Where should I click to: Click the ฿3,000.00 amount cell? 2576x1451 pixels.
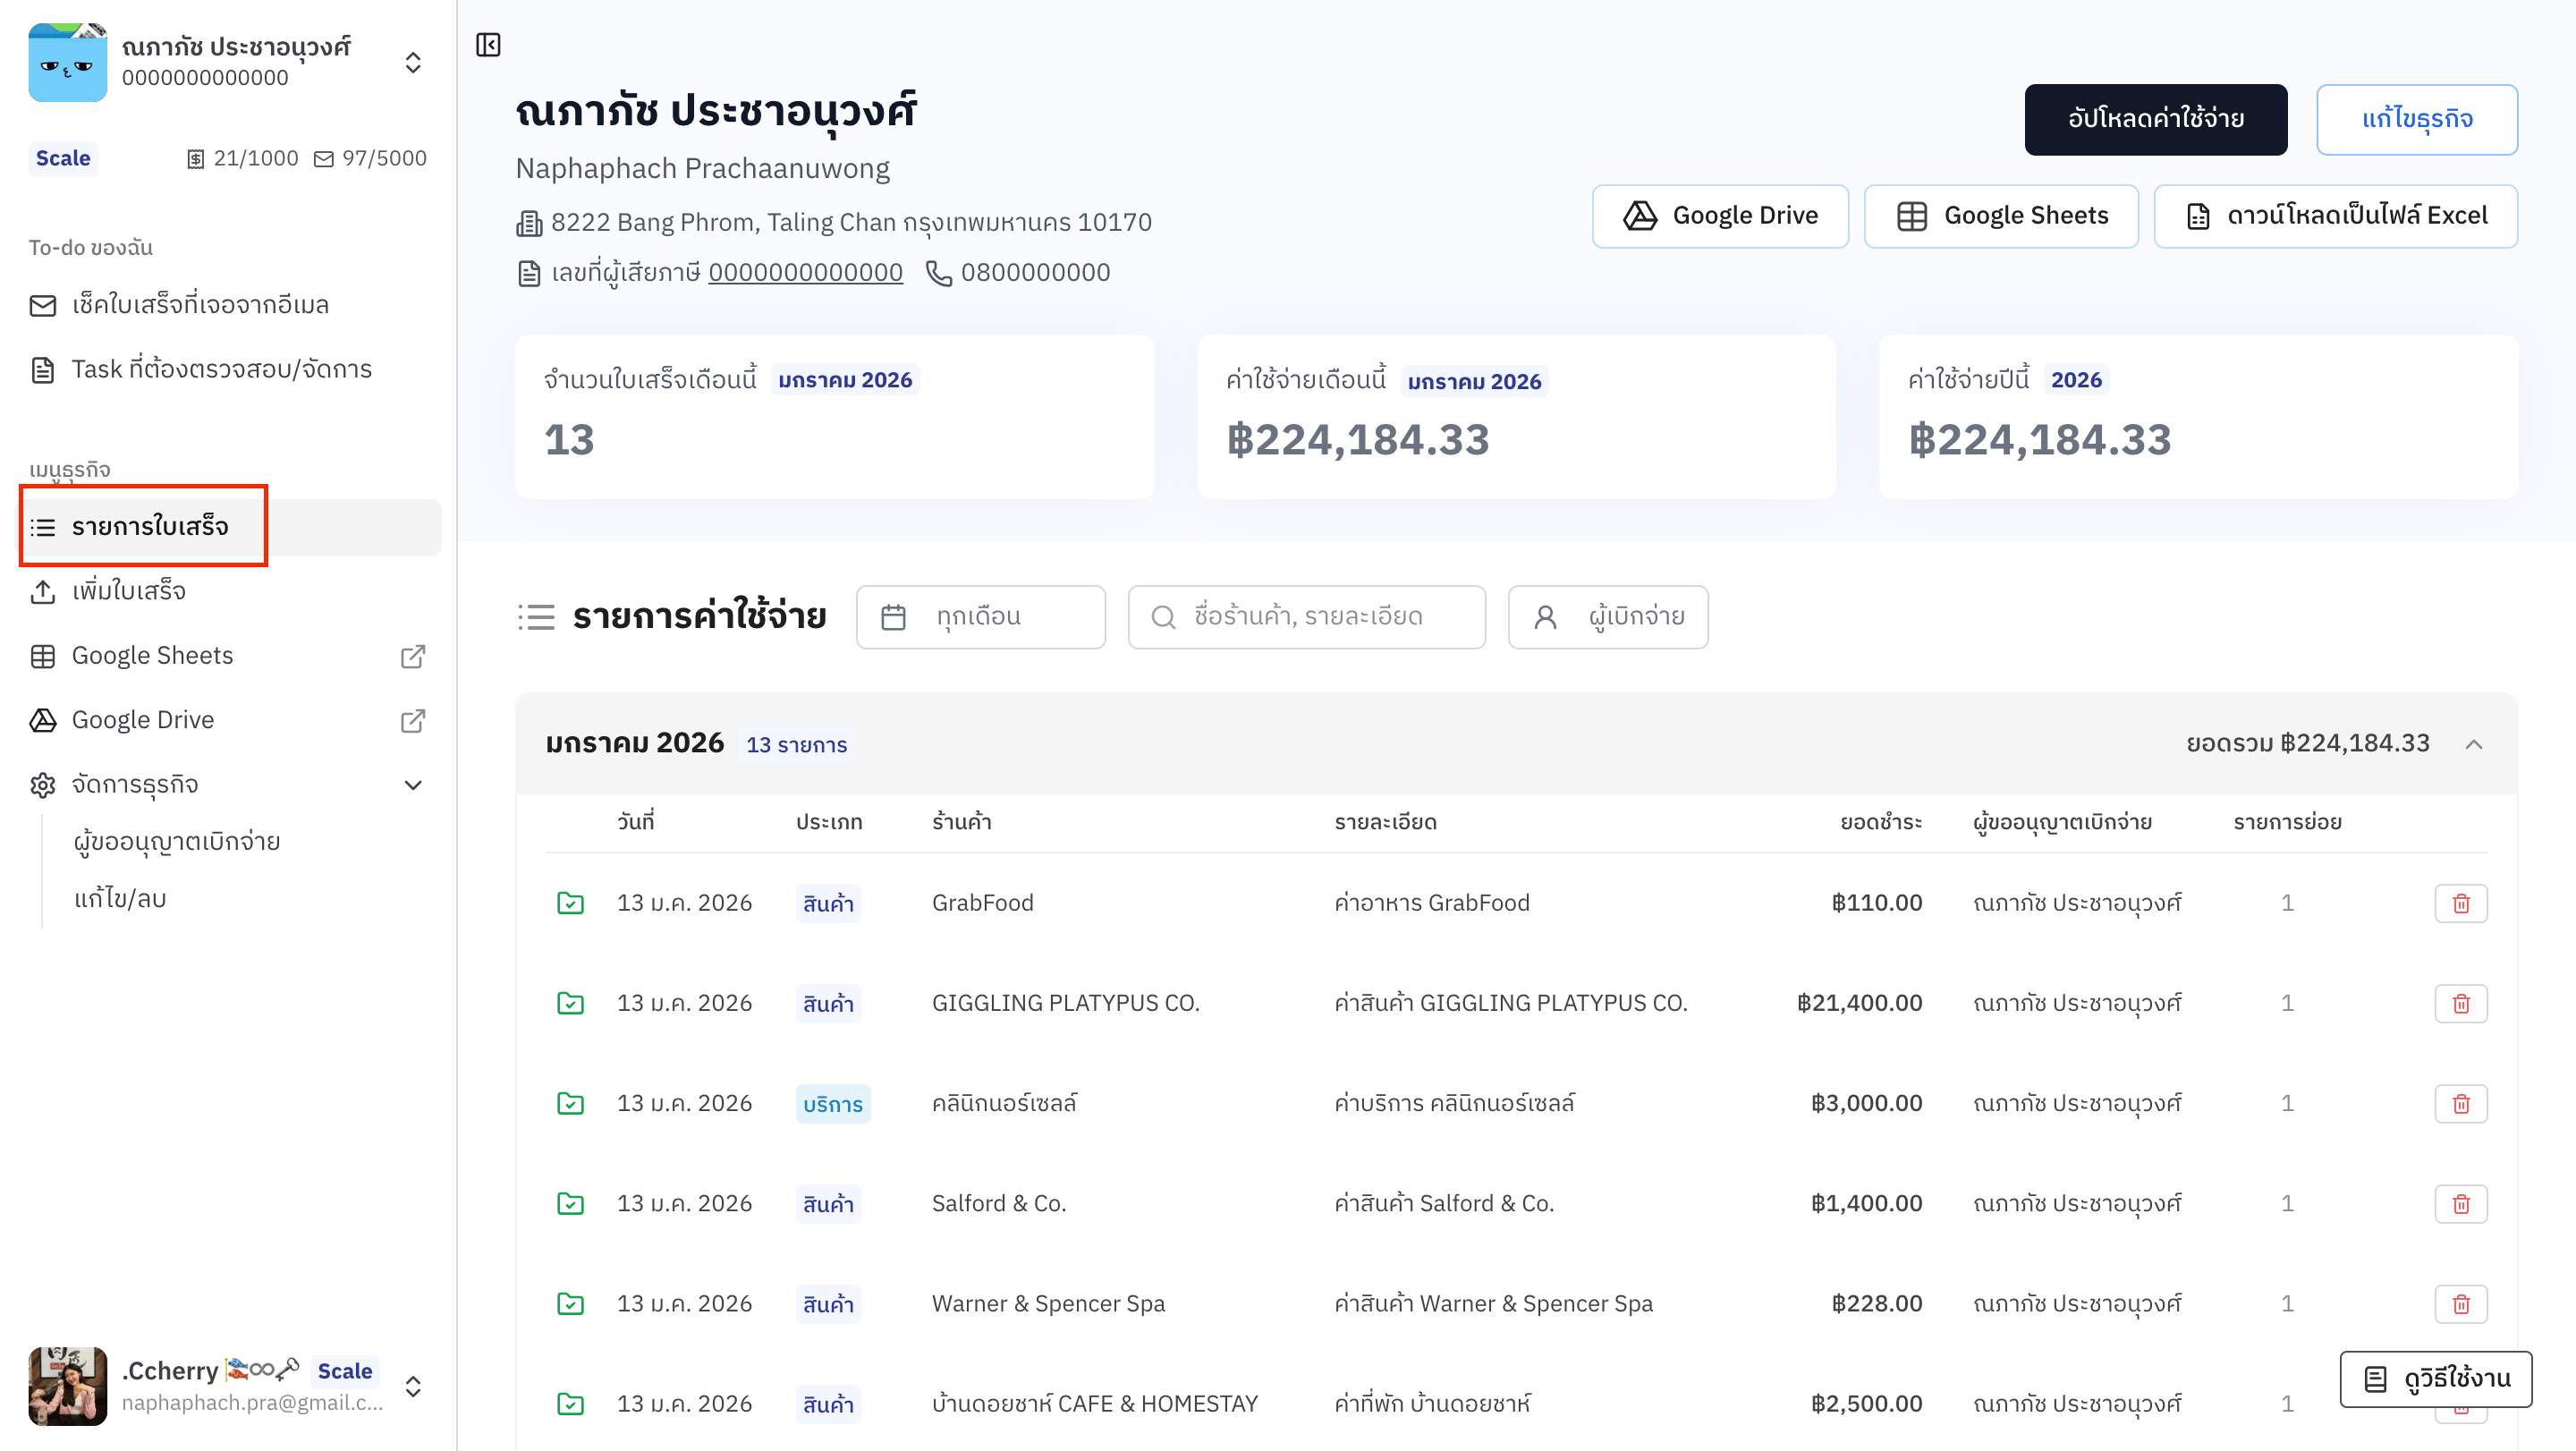tap(1866, 1103)
